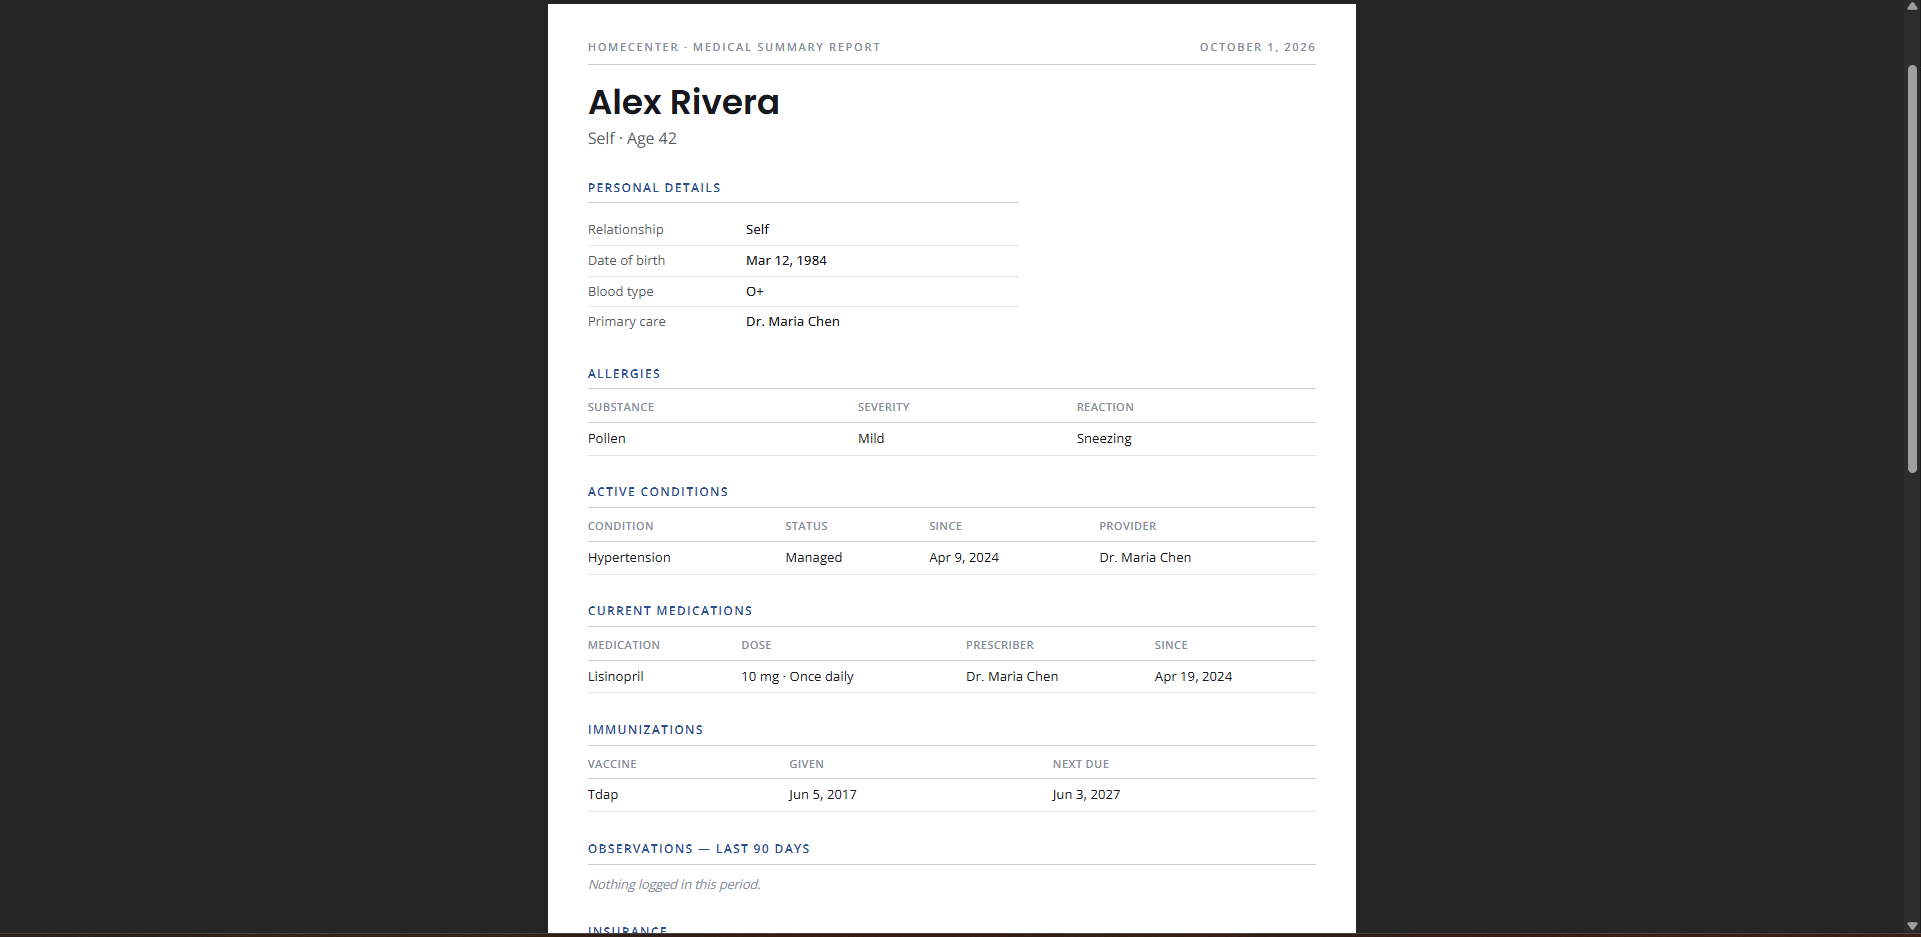Image resolution: width=1921 pixels, height=937 pixels.
Task: Click the Lisinopril medication cell
Action: tap(616, 676)
